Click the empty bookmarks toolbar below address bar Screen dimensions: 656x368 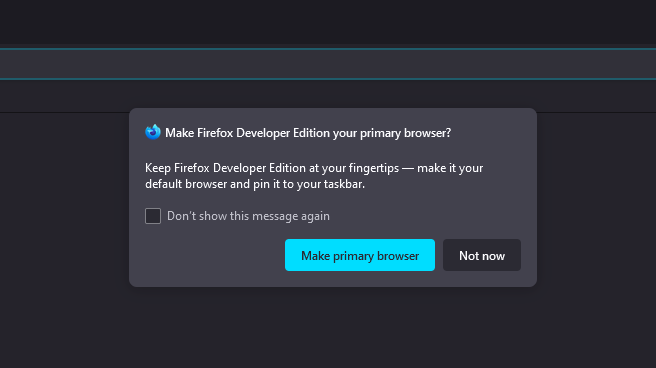[328, 96]
